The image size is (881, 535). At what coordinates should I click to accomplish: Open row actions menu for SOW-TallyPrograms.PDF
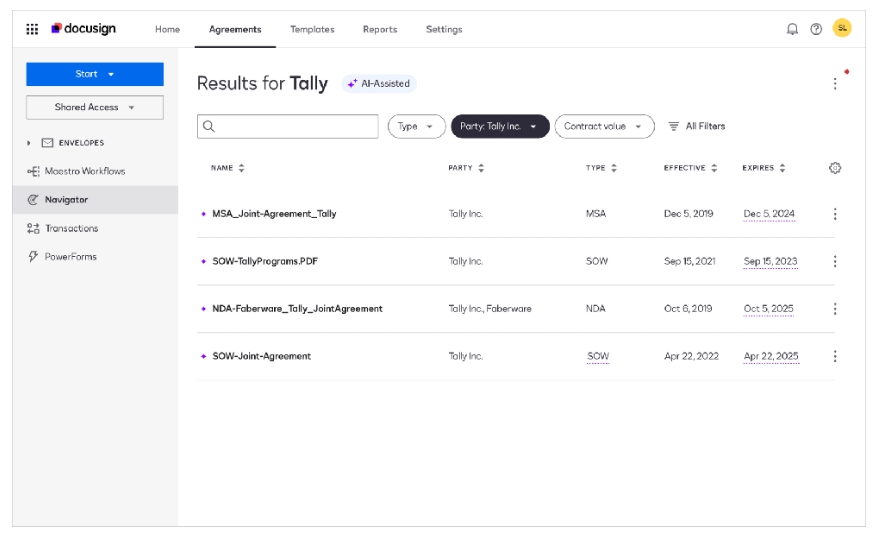[x=835, y=262]
